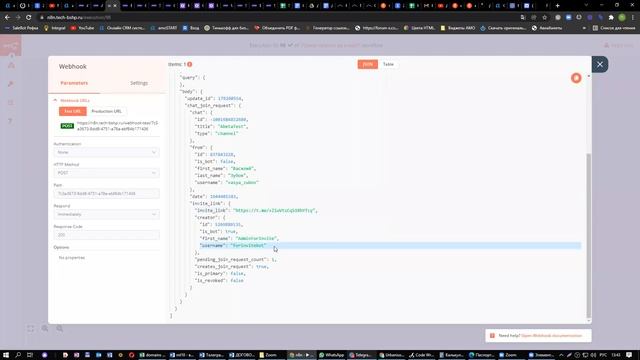Image resolution: width=640 pixels, height=360 pixels.
Task: Open the browser Extensions puzzle icon
Action: tap(611, 18)
